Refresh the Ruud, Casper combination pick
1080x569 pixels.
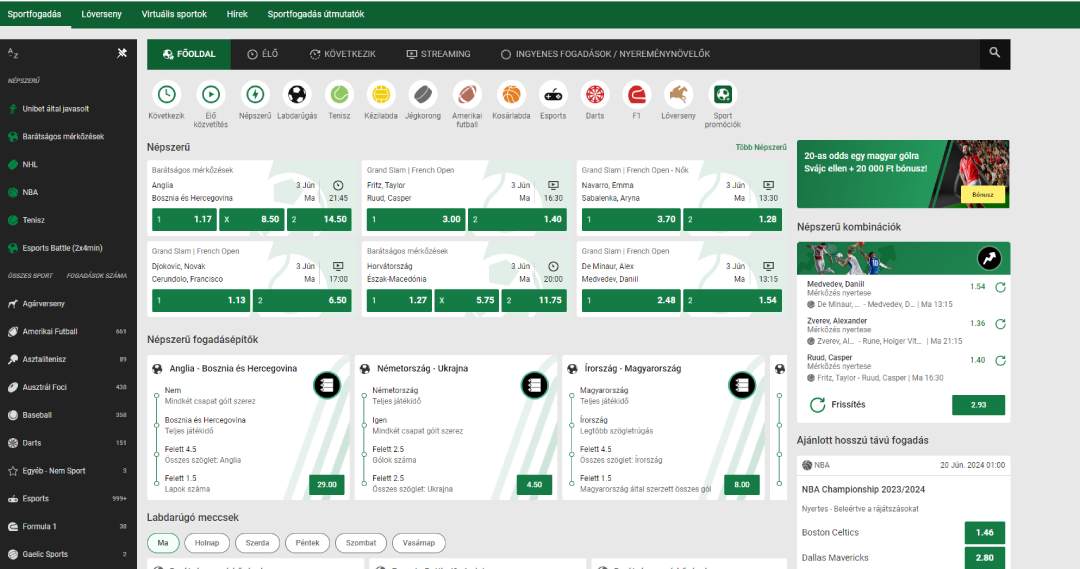point(1000,360)
